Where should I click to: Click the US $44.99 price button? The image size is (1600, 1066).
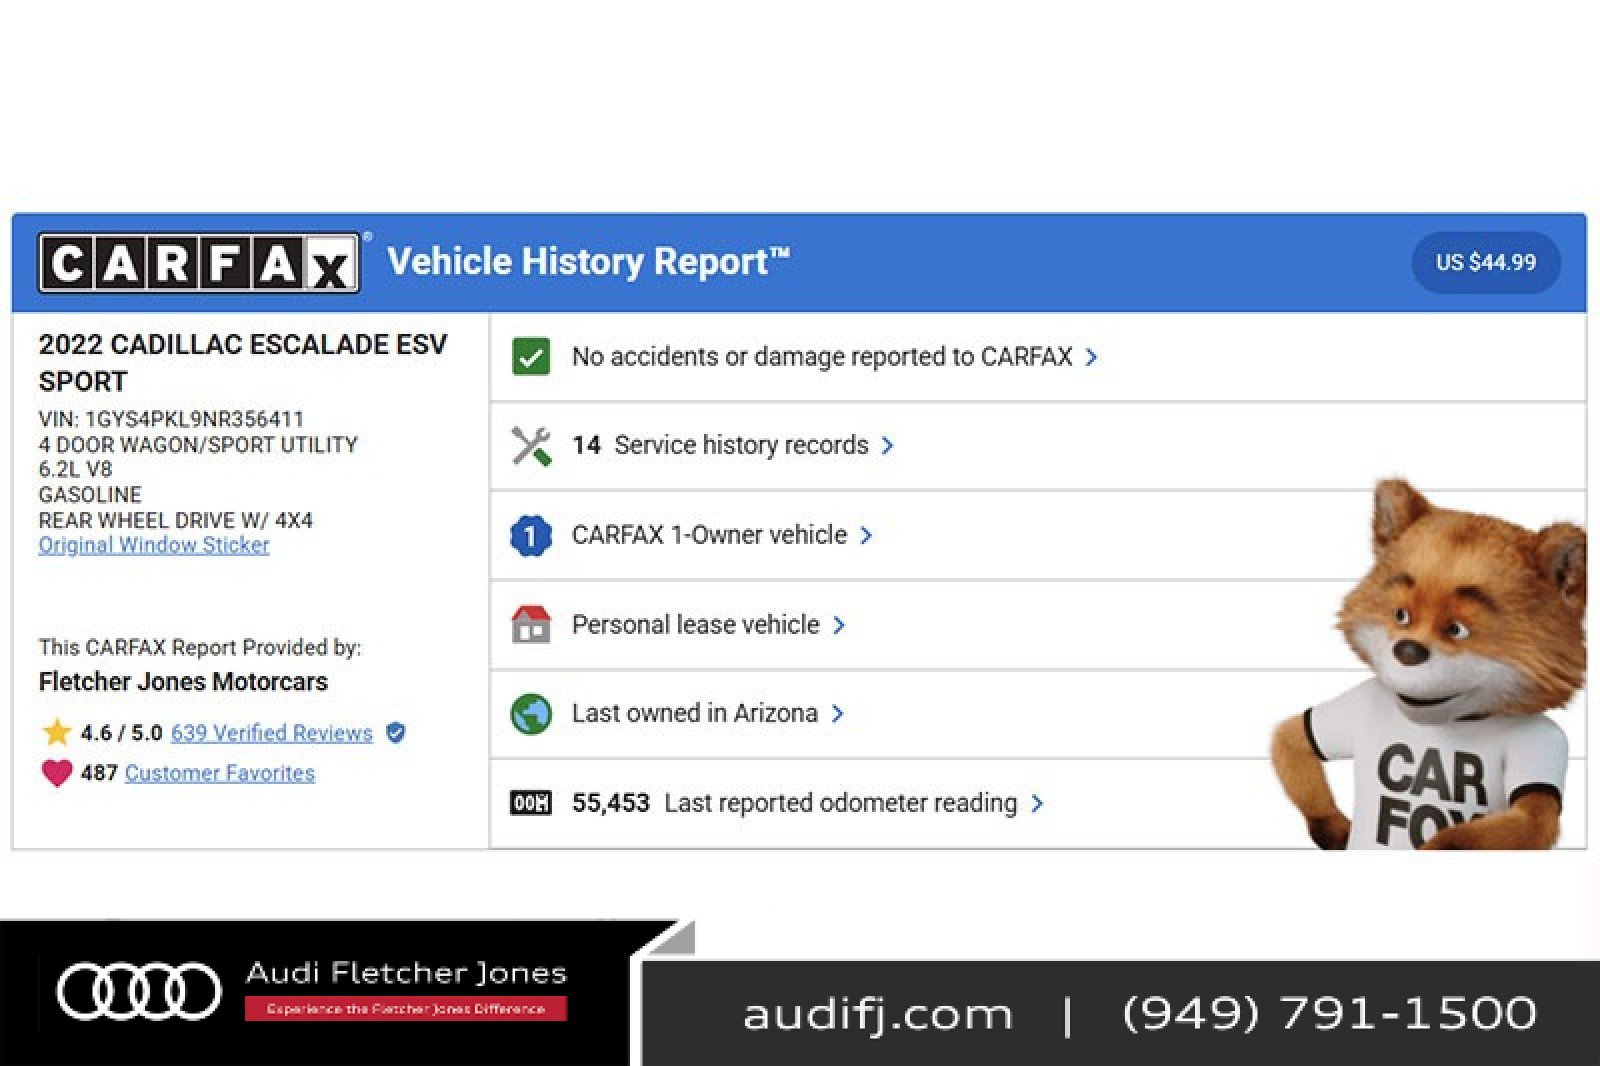[1485, 263]
